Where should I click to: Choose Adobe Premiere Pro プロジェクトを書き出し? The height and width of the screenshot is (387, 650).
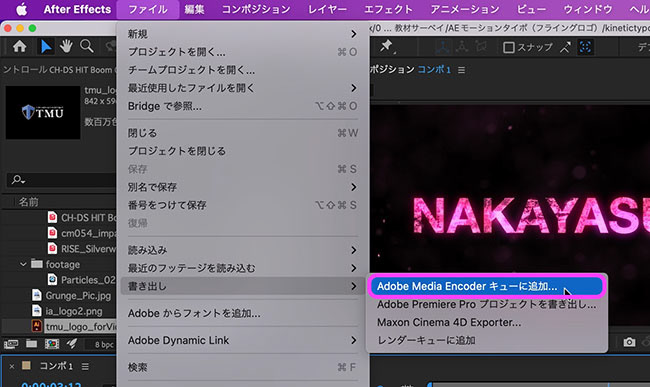[487, 304]
